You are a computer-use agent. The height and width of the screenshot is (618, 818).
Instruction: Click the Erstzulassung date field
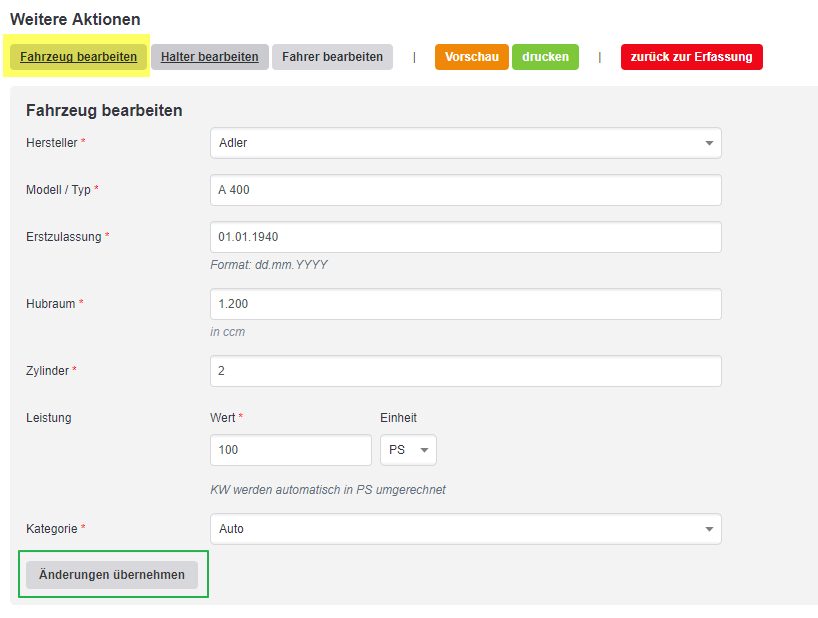tap(466, 237)
